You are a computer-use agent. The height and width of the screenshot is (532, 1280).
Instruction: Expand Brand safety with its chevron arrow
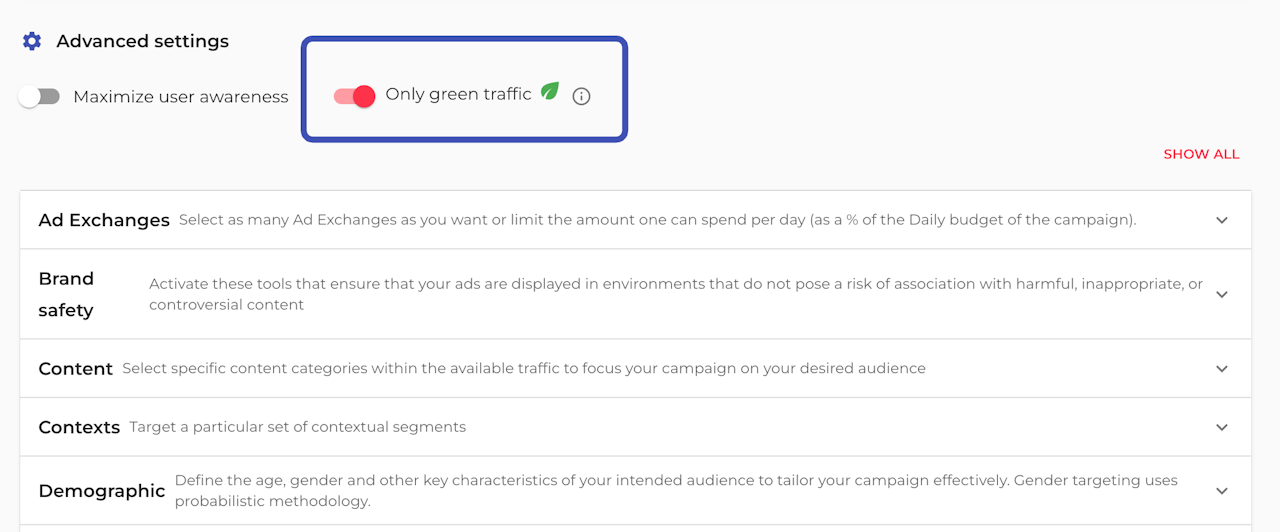1222,294
